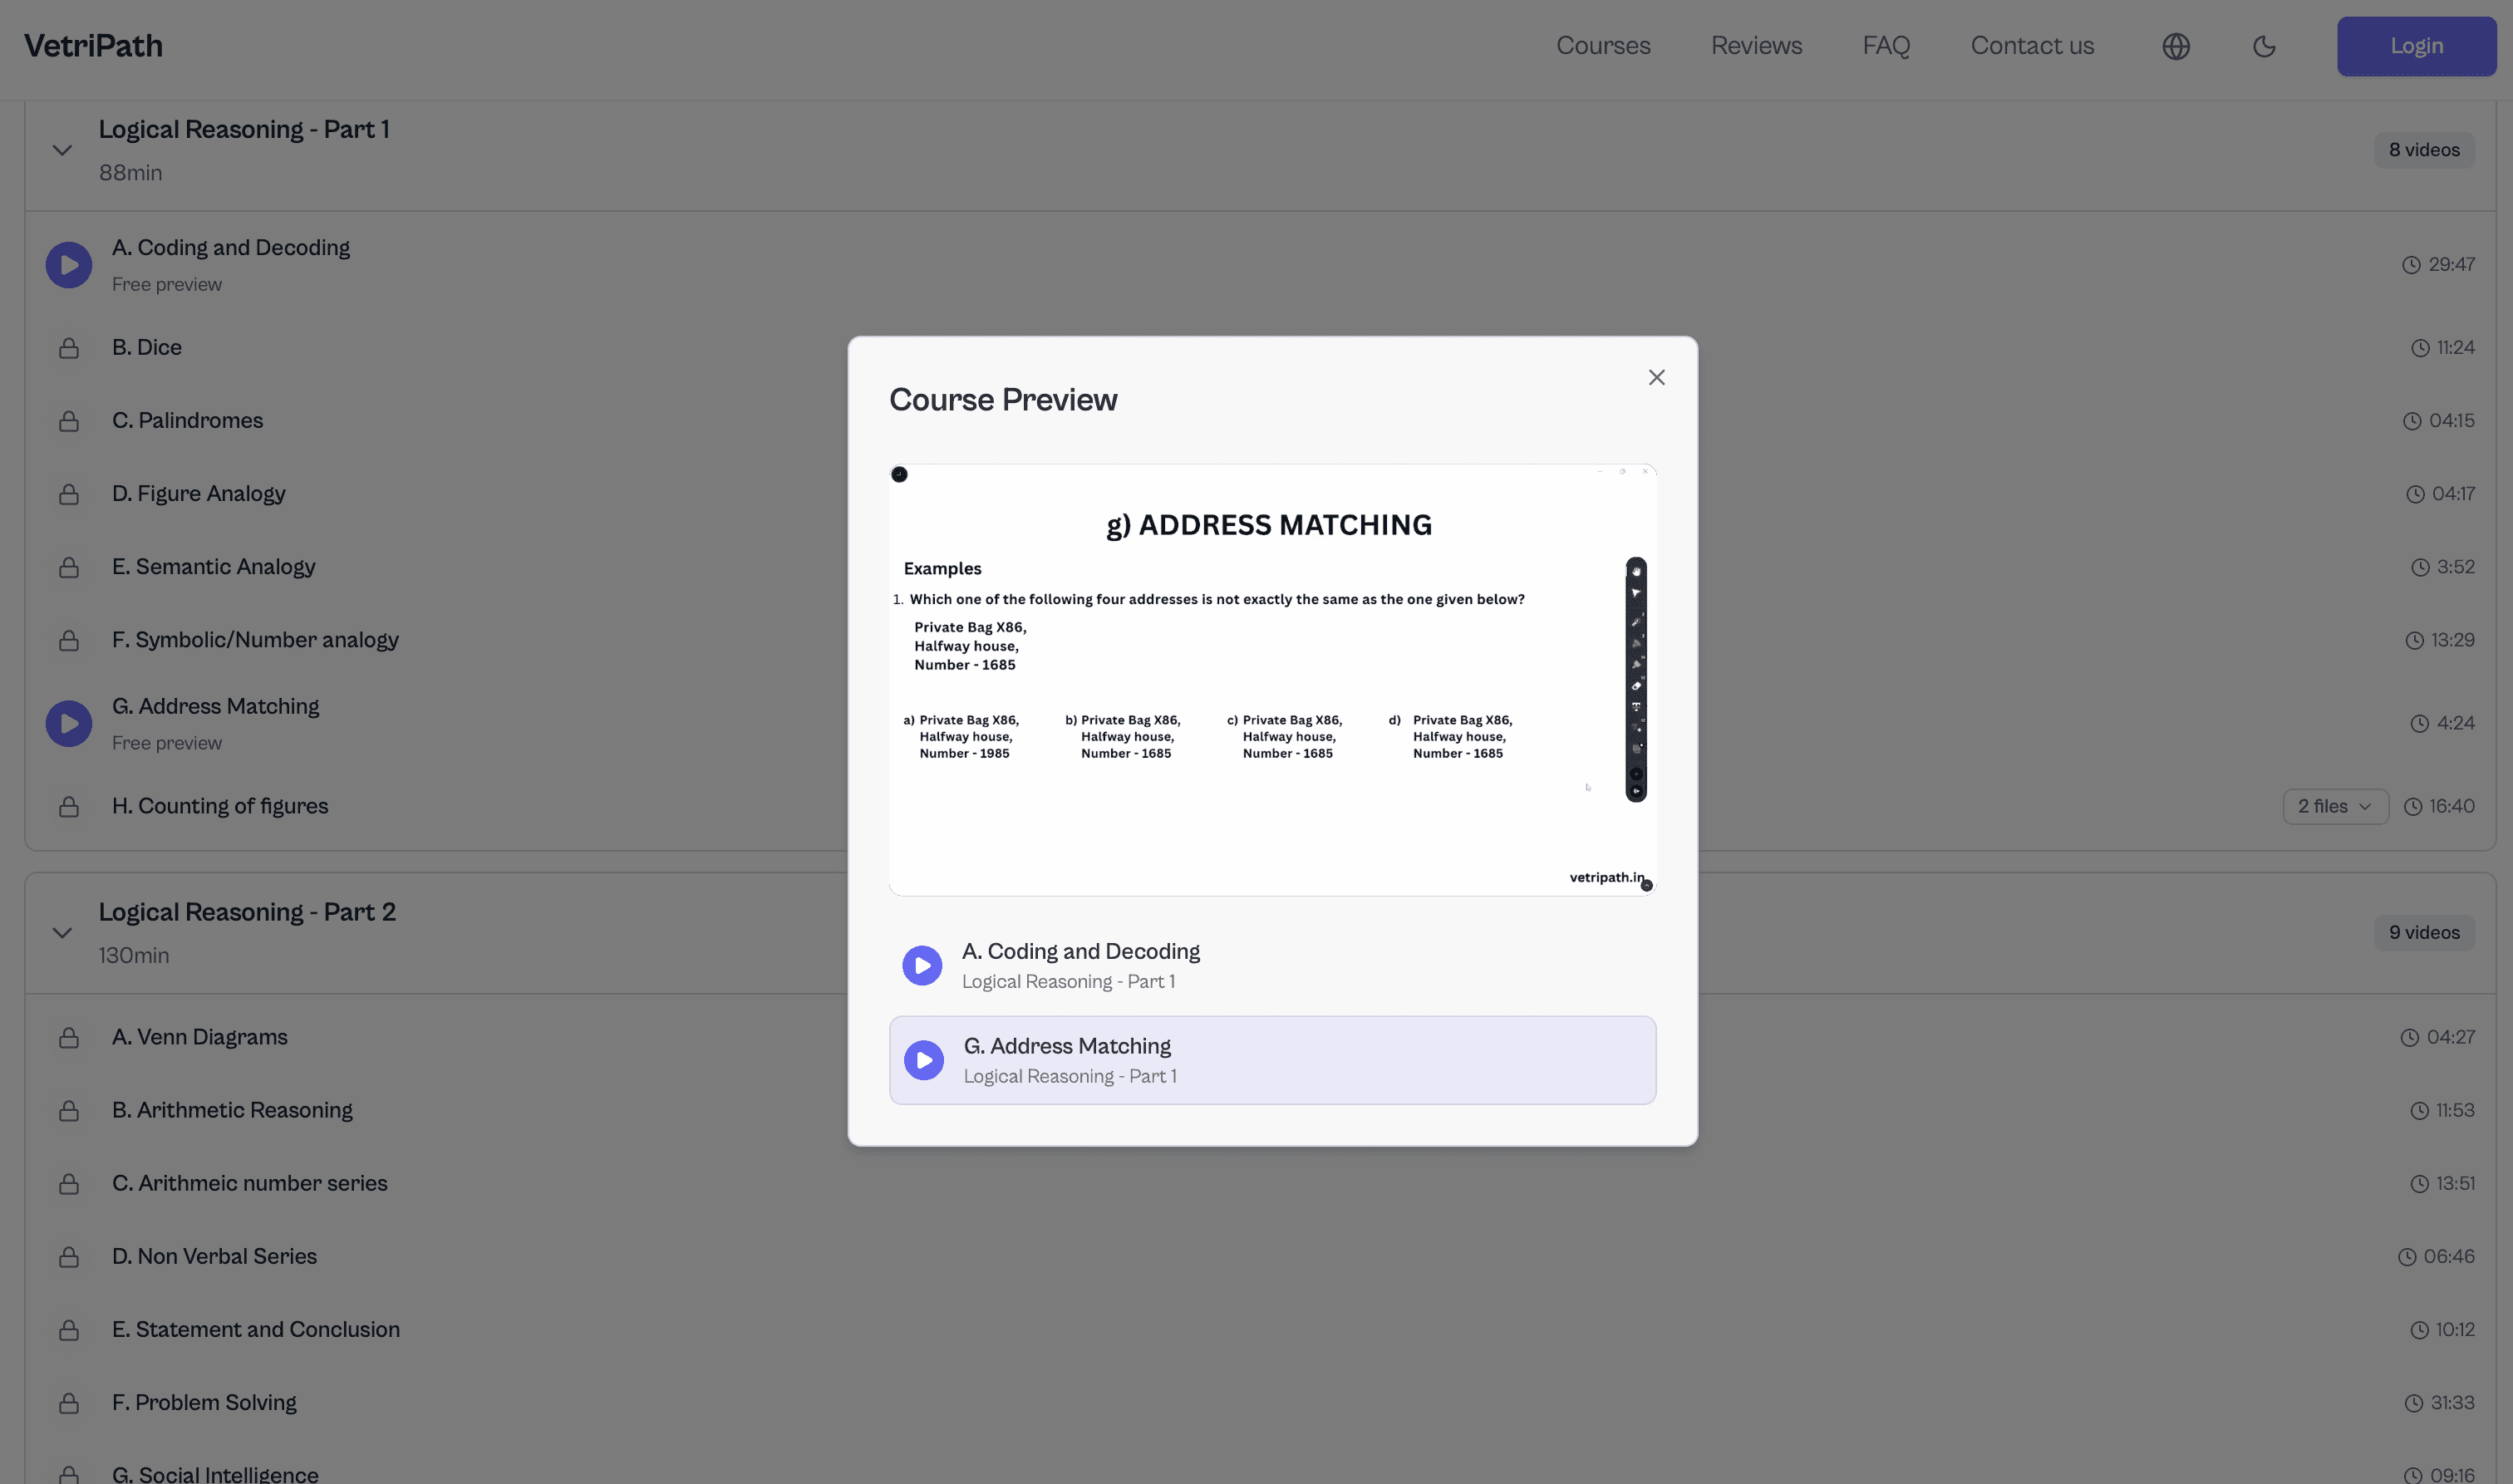Screen dimensions: 2513x1484
Task: Click the Login button
Action: click(x=2415, y=46)
